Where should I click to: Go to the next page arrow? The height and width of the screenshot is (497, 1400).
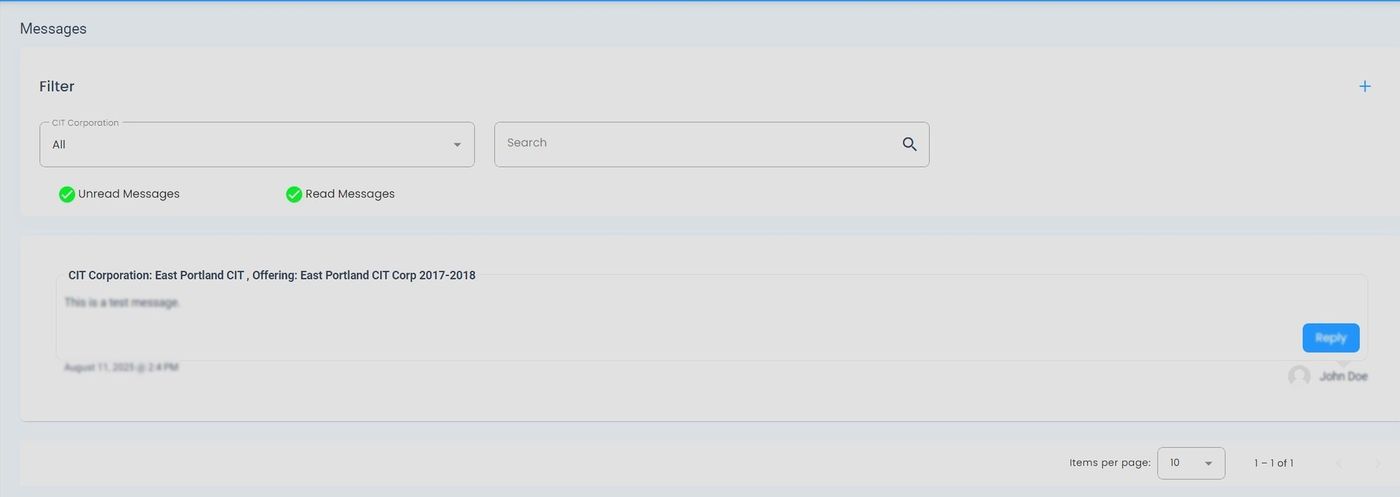coord(1377,463)
